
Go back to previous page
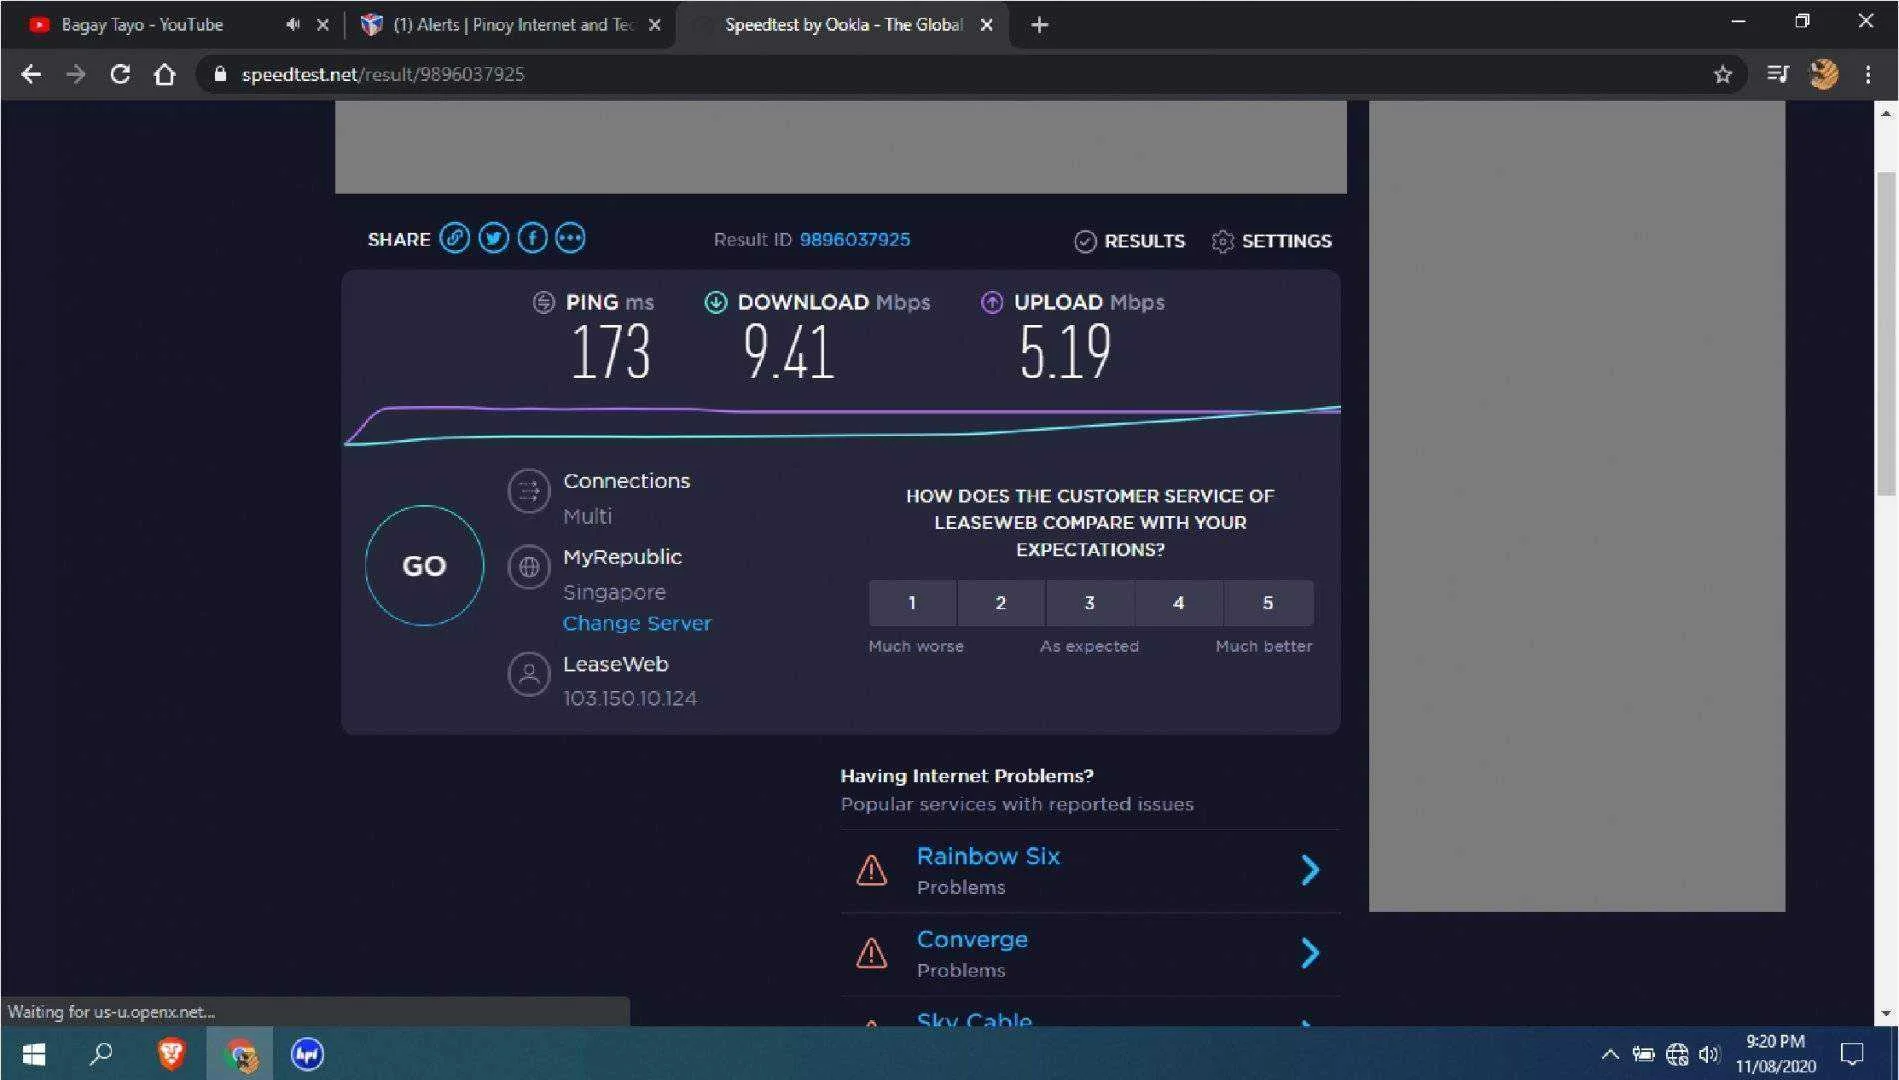click(31, 74)
